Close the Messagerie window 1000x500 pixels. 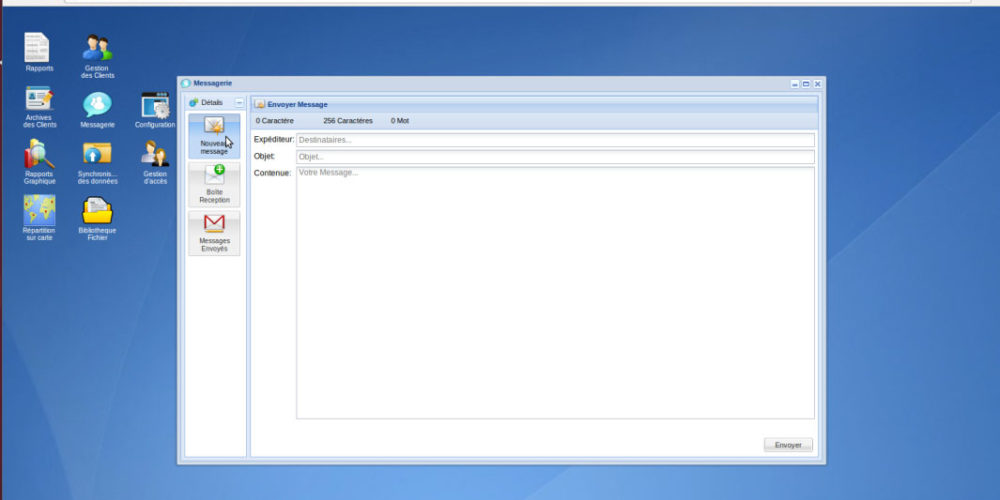pos(817,84)
